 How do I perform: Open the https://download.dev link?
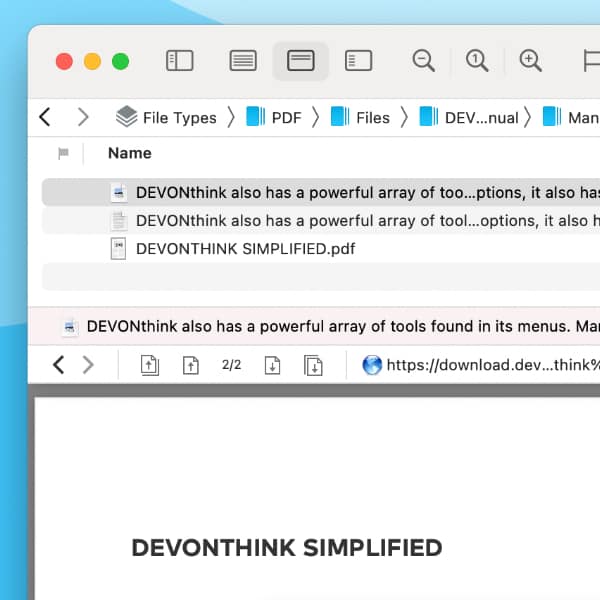point(493,365)
